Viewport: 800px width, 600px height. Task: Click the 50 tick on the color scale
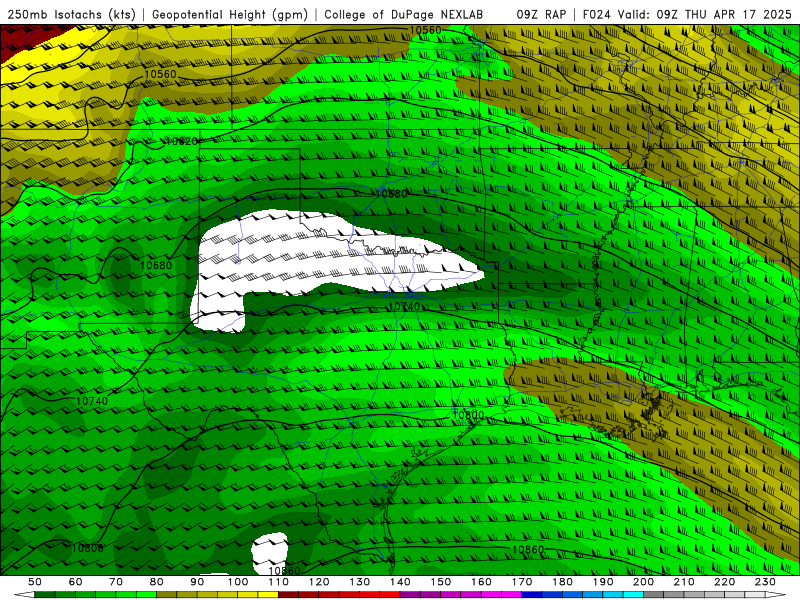point(35,582)
